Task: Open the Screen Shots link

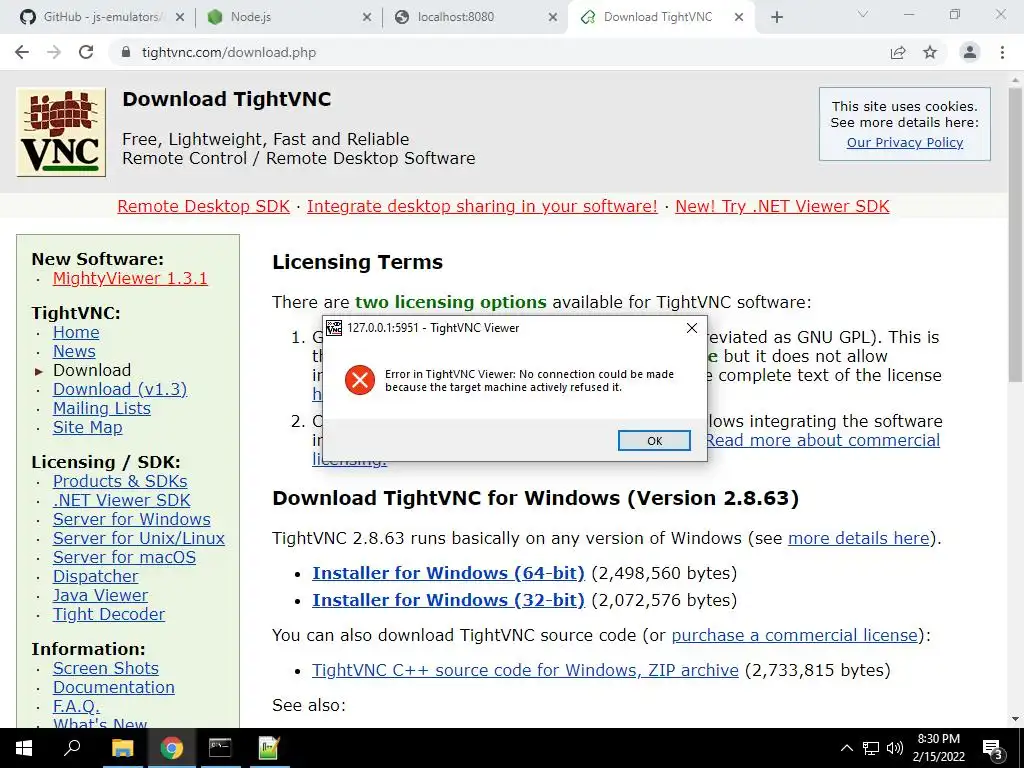Action: [x=105, y=668]
